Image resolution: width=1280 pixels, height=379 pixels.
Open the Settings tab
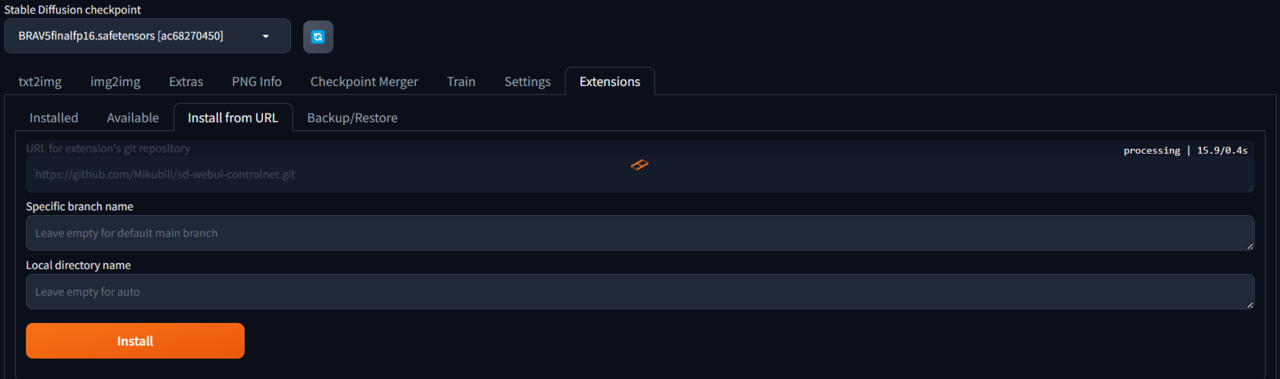527,82
